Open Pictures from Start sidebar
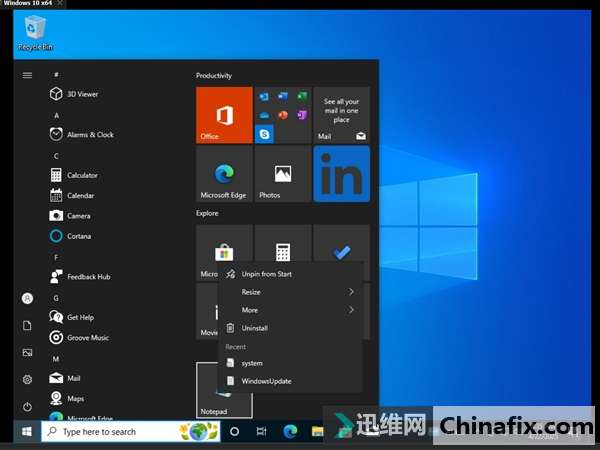Viewport: 600px width, 450px height. (27, 352)
